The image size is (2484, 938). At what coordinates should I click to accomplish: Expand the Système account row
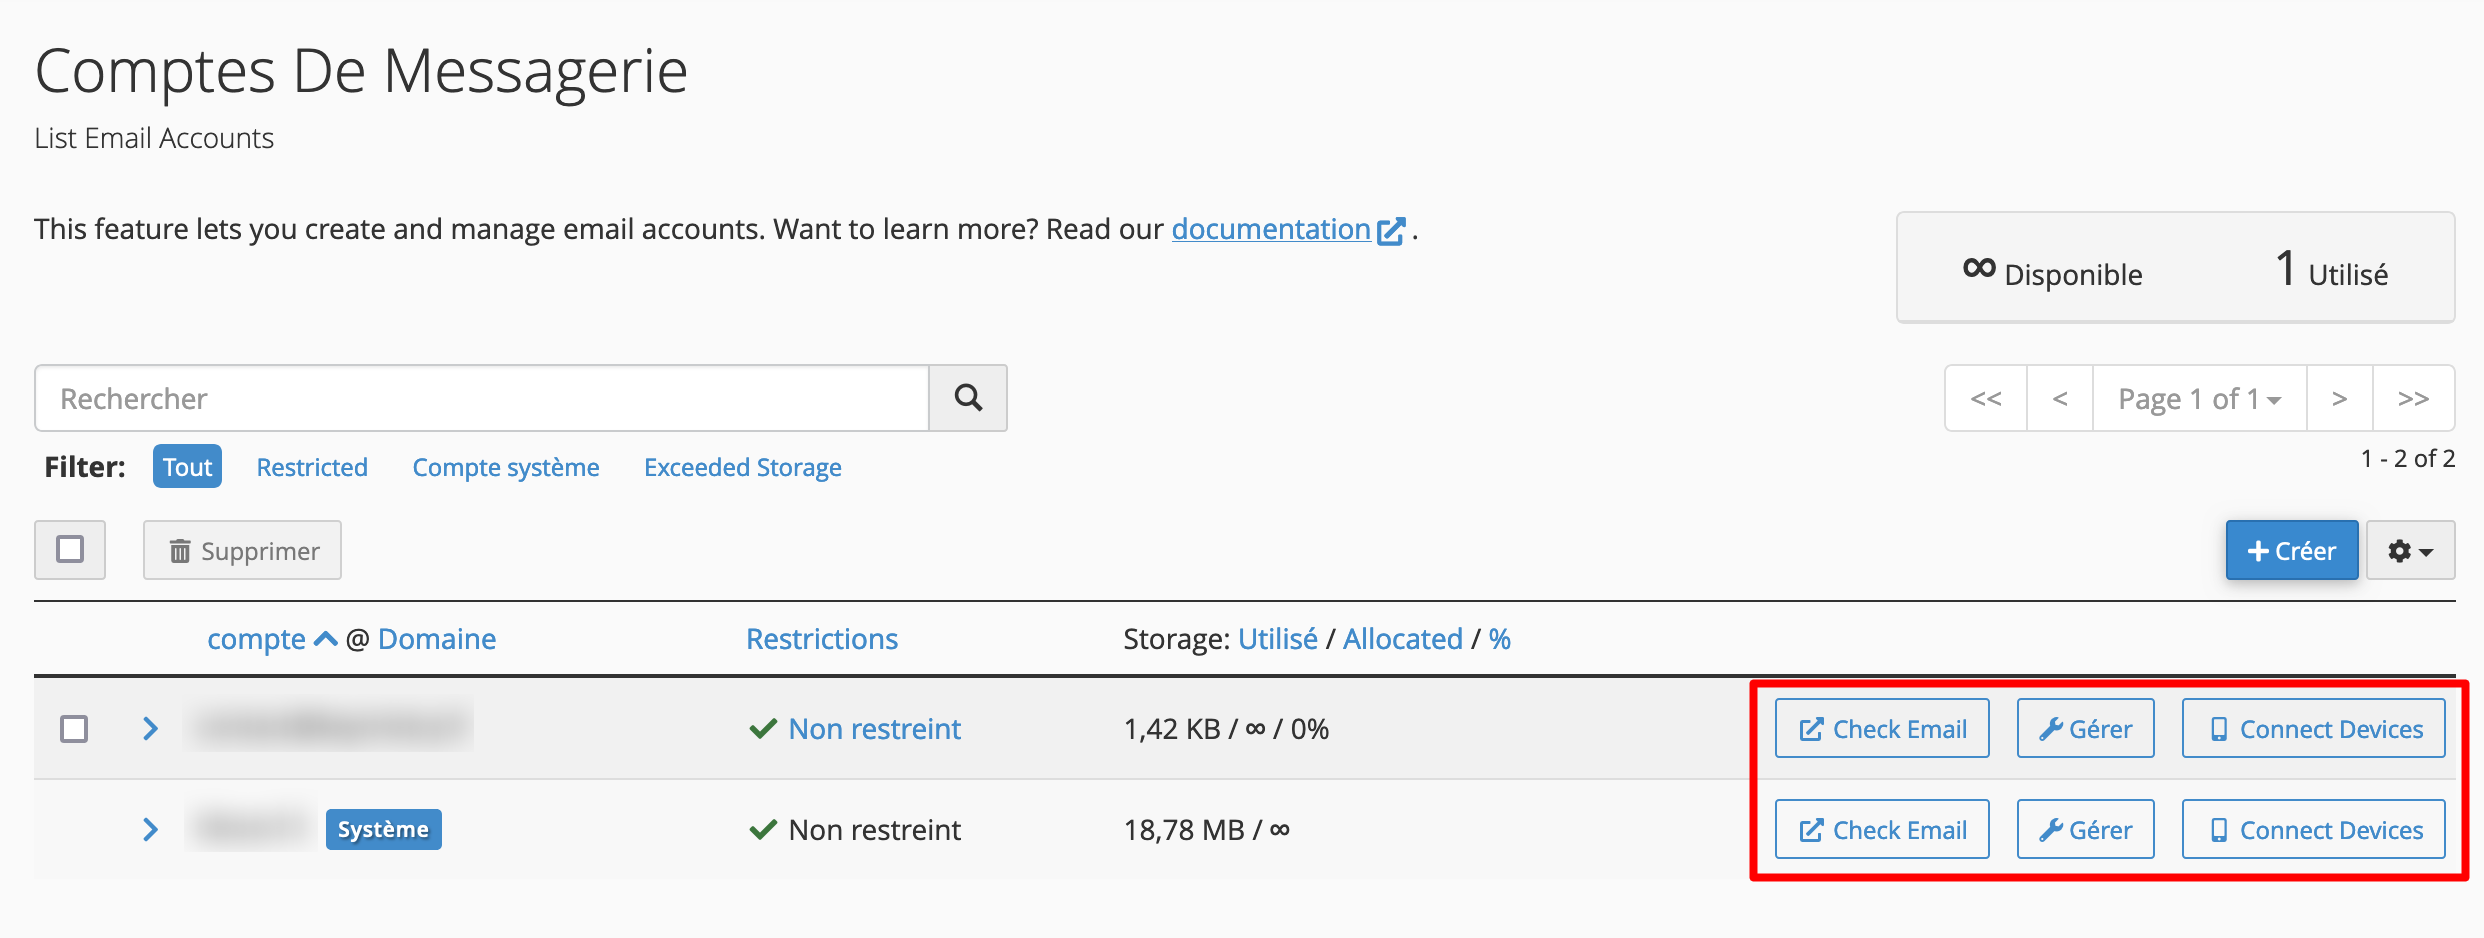150,829
